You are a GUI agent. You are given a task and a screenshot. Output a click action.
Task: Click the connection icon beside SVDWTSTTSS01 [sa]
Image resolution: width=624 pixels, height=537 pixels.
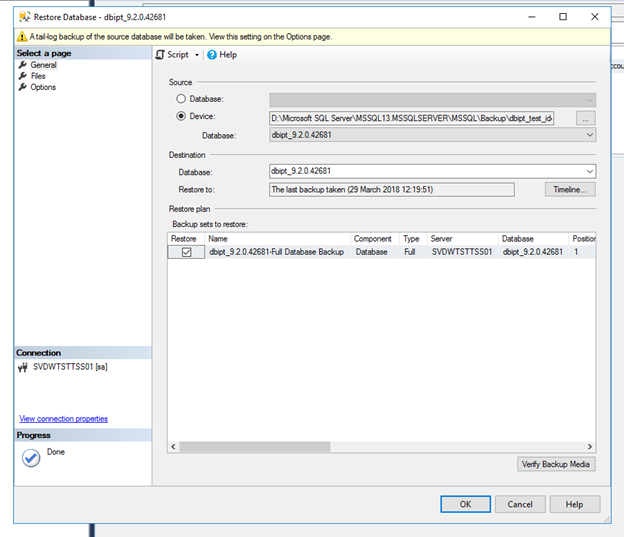pos(23,367)
